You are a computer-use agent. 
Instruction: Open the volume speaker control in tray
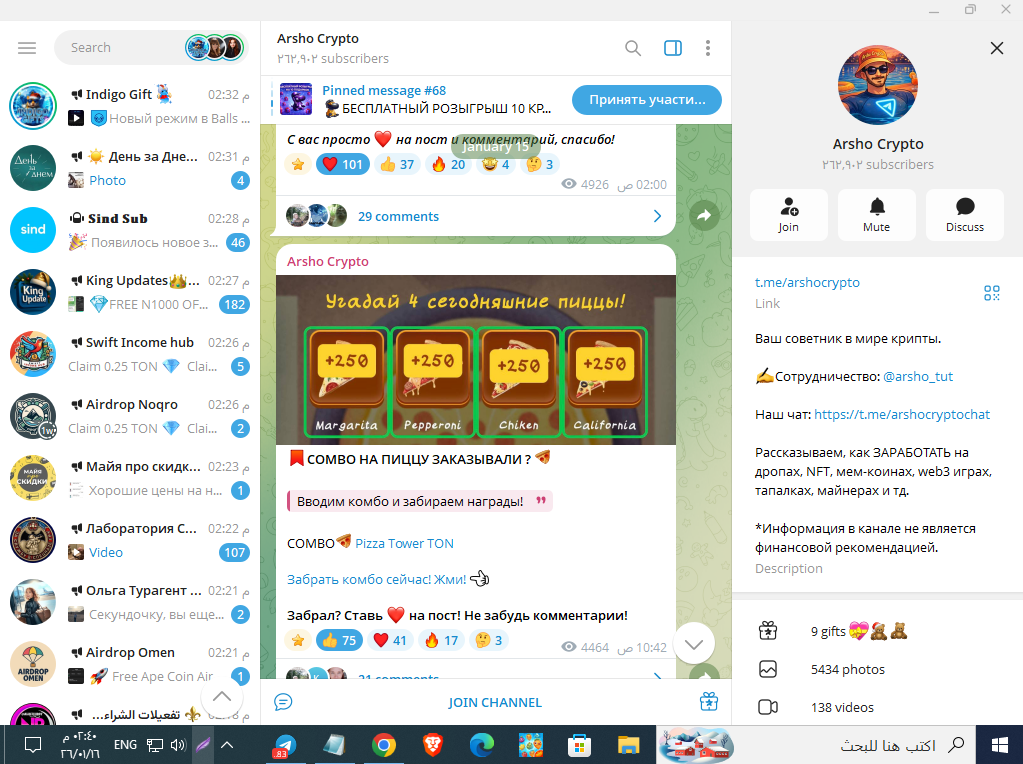coord(178,744)
